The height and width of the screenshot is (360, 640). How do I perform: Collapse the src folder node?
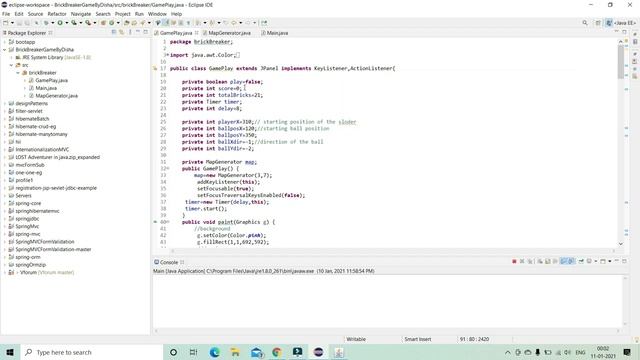[11, 65]
